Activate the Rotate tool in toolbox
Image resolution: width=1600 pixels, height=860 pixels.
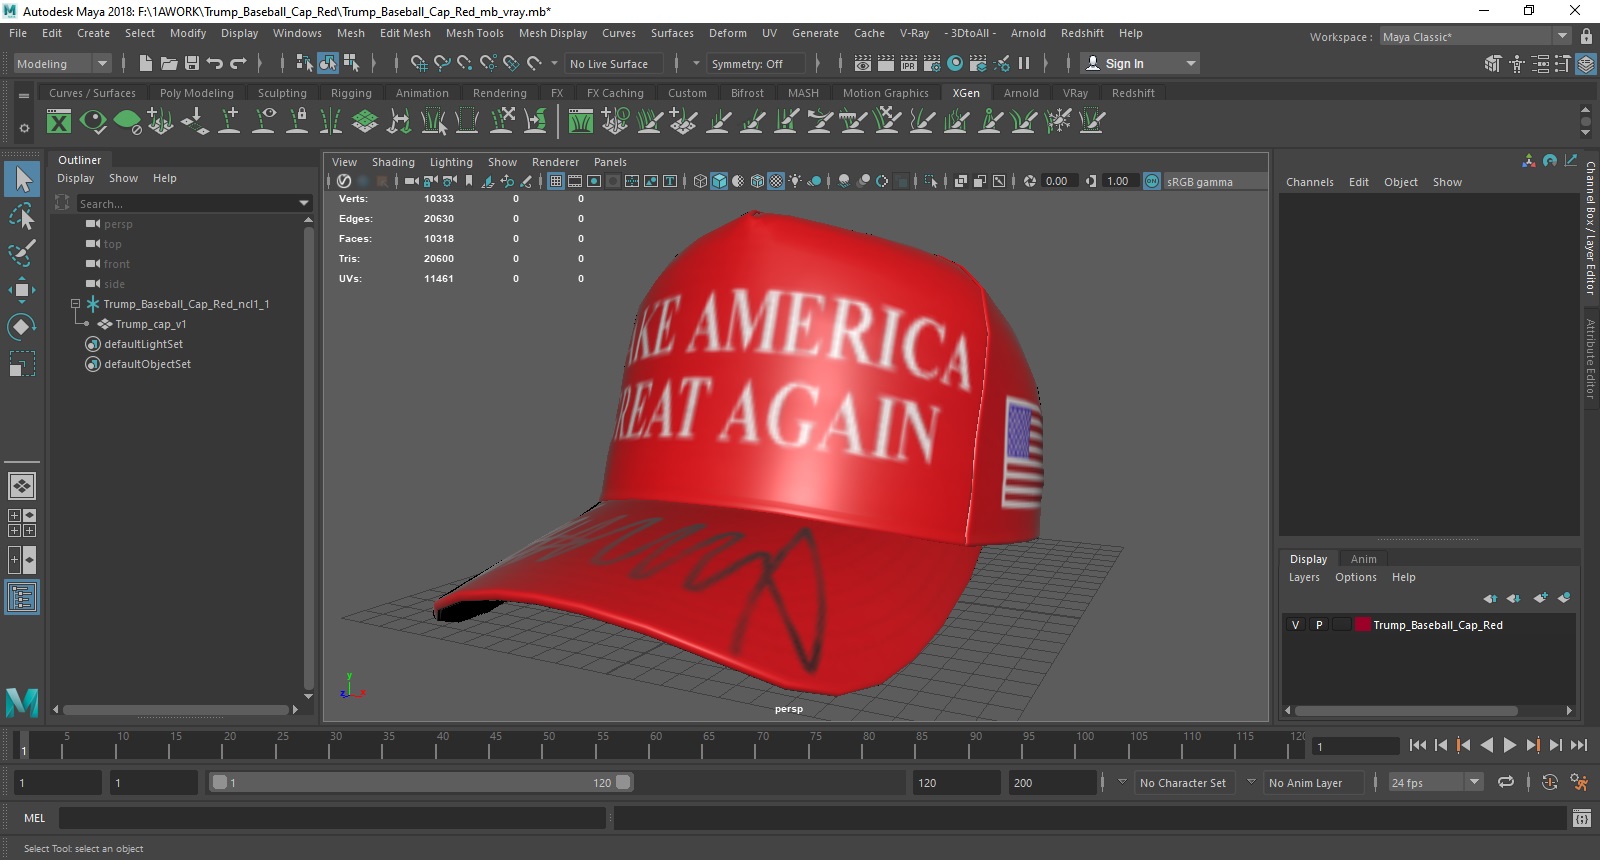point(22,326)
